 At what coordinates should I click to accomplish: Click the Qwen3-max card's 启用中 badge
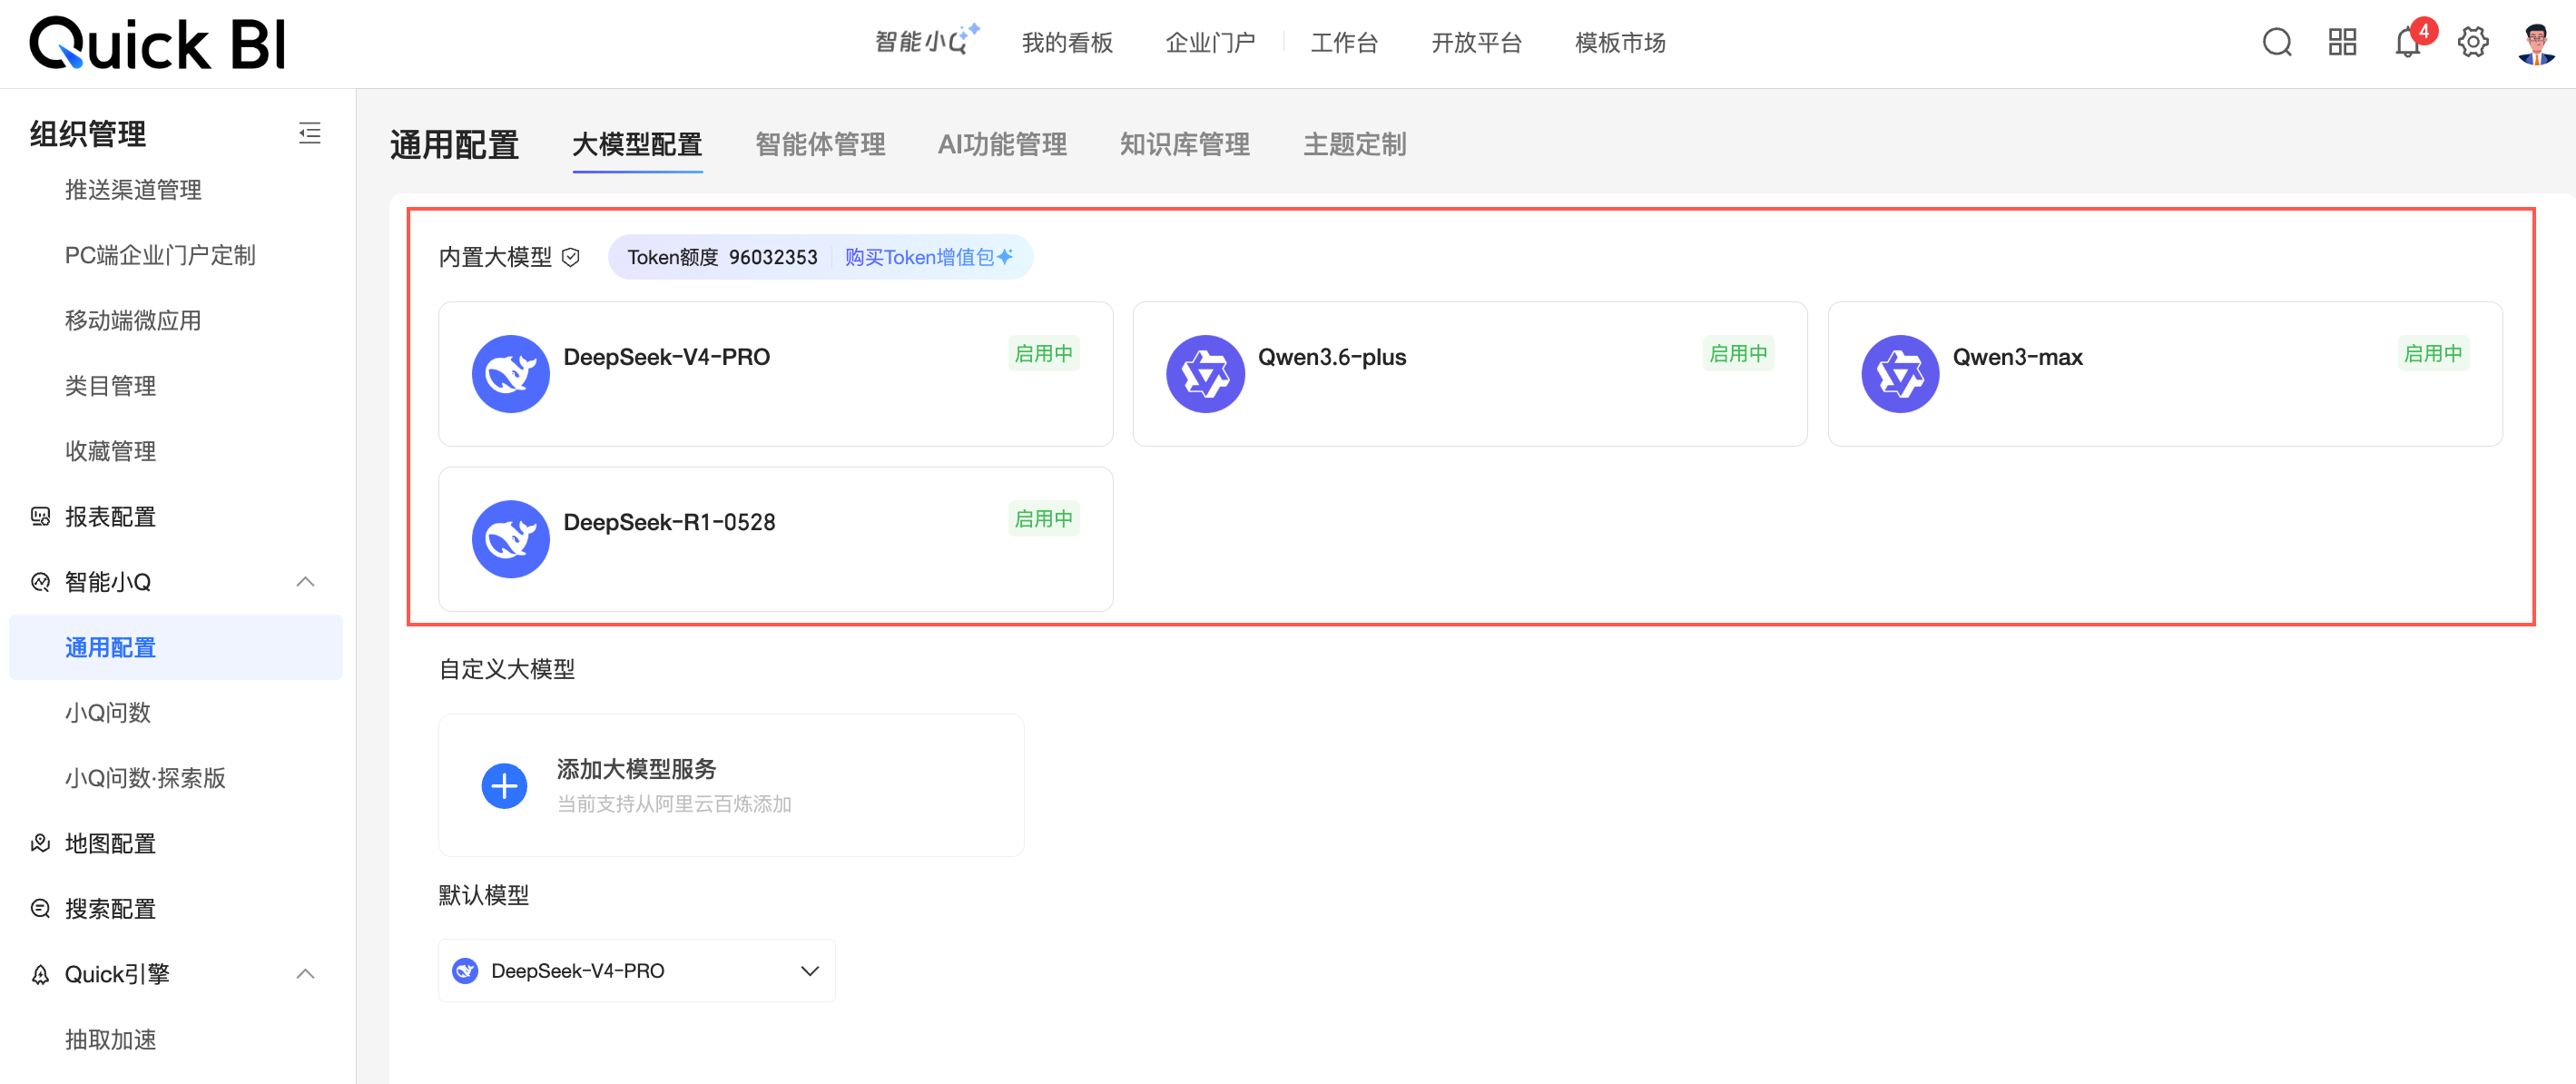pos(2433,354)
